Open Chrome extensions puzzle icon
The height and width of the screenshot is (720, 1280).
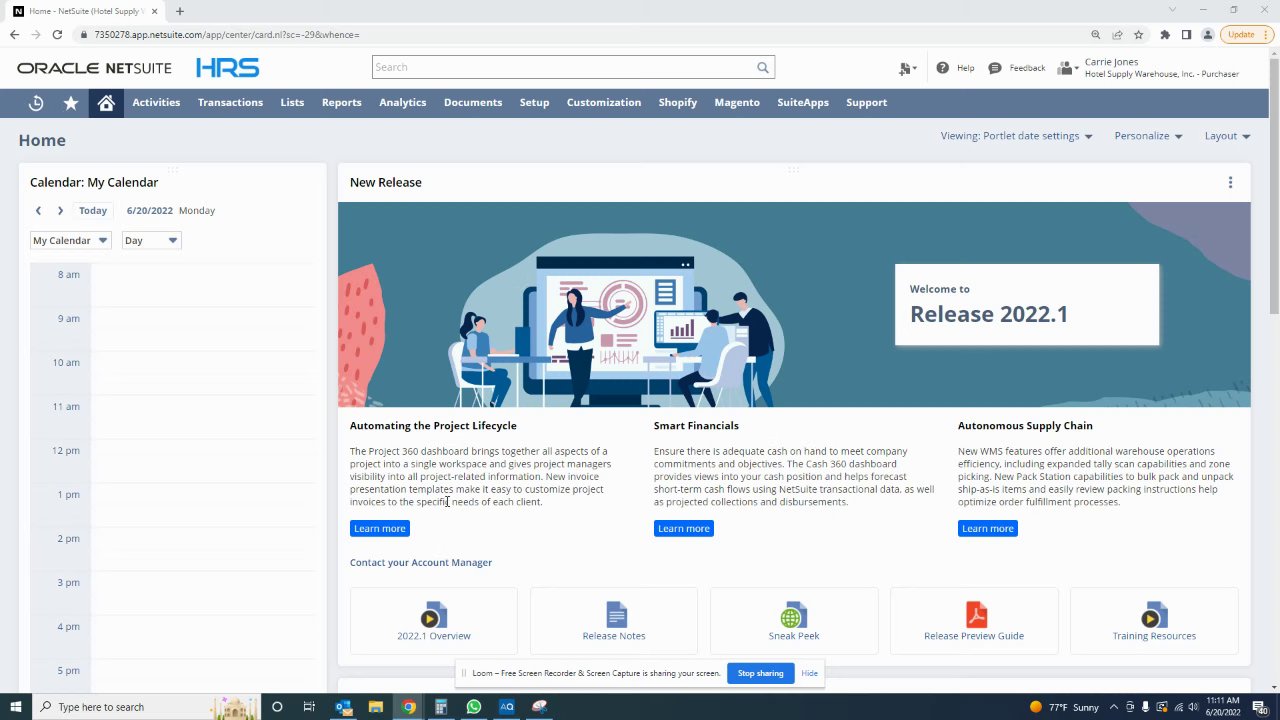coord(1165,35)
